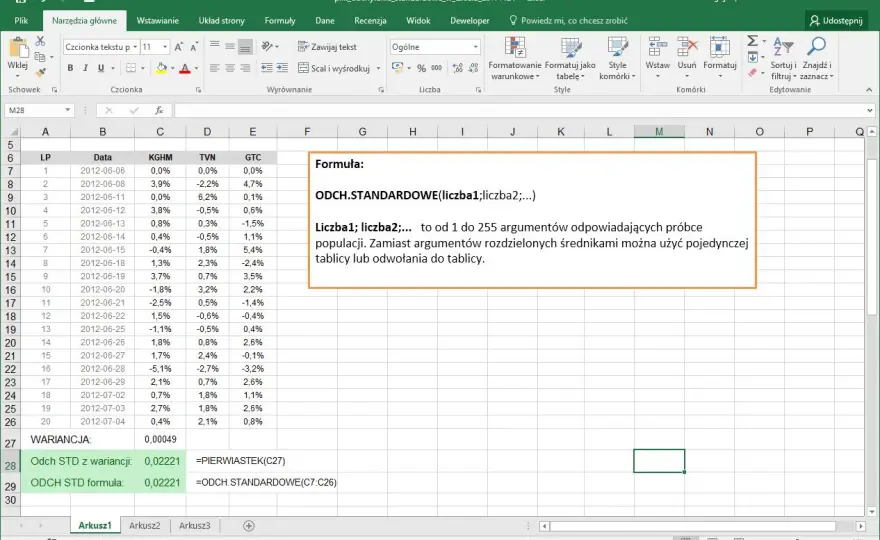Click the Udostępnij share button

[836, 20]
